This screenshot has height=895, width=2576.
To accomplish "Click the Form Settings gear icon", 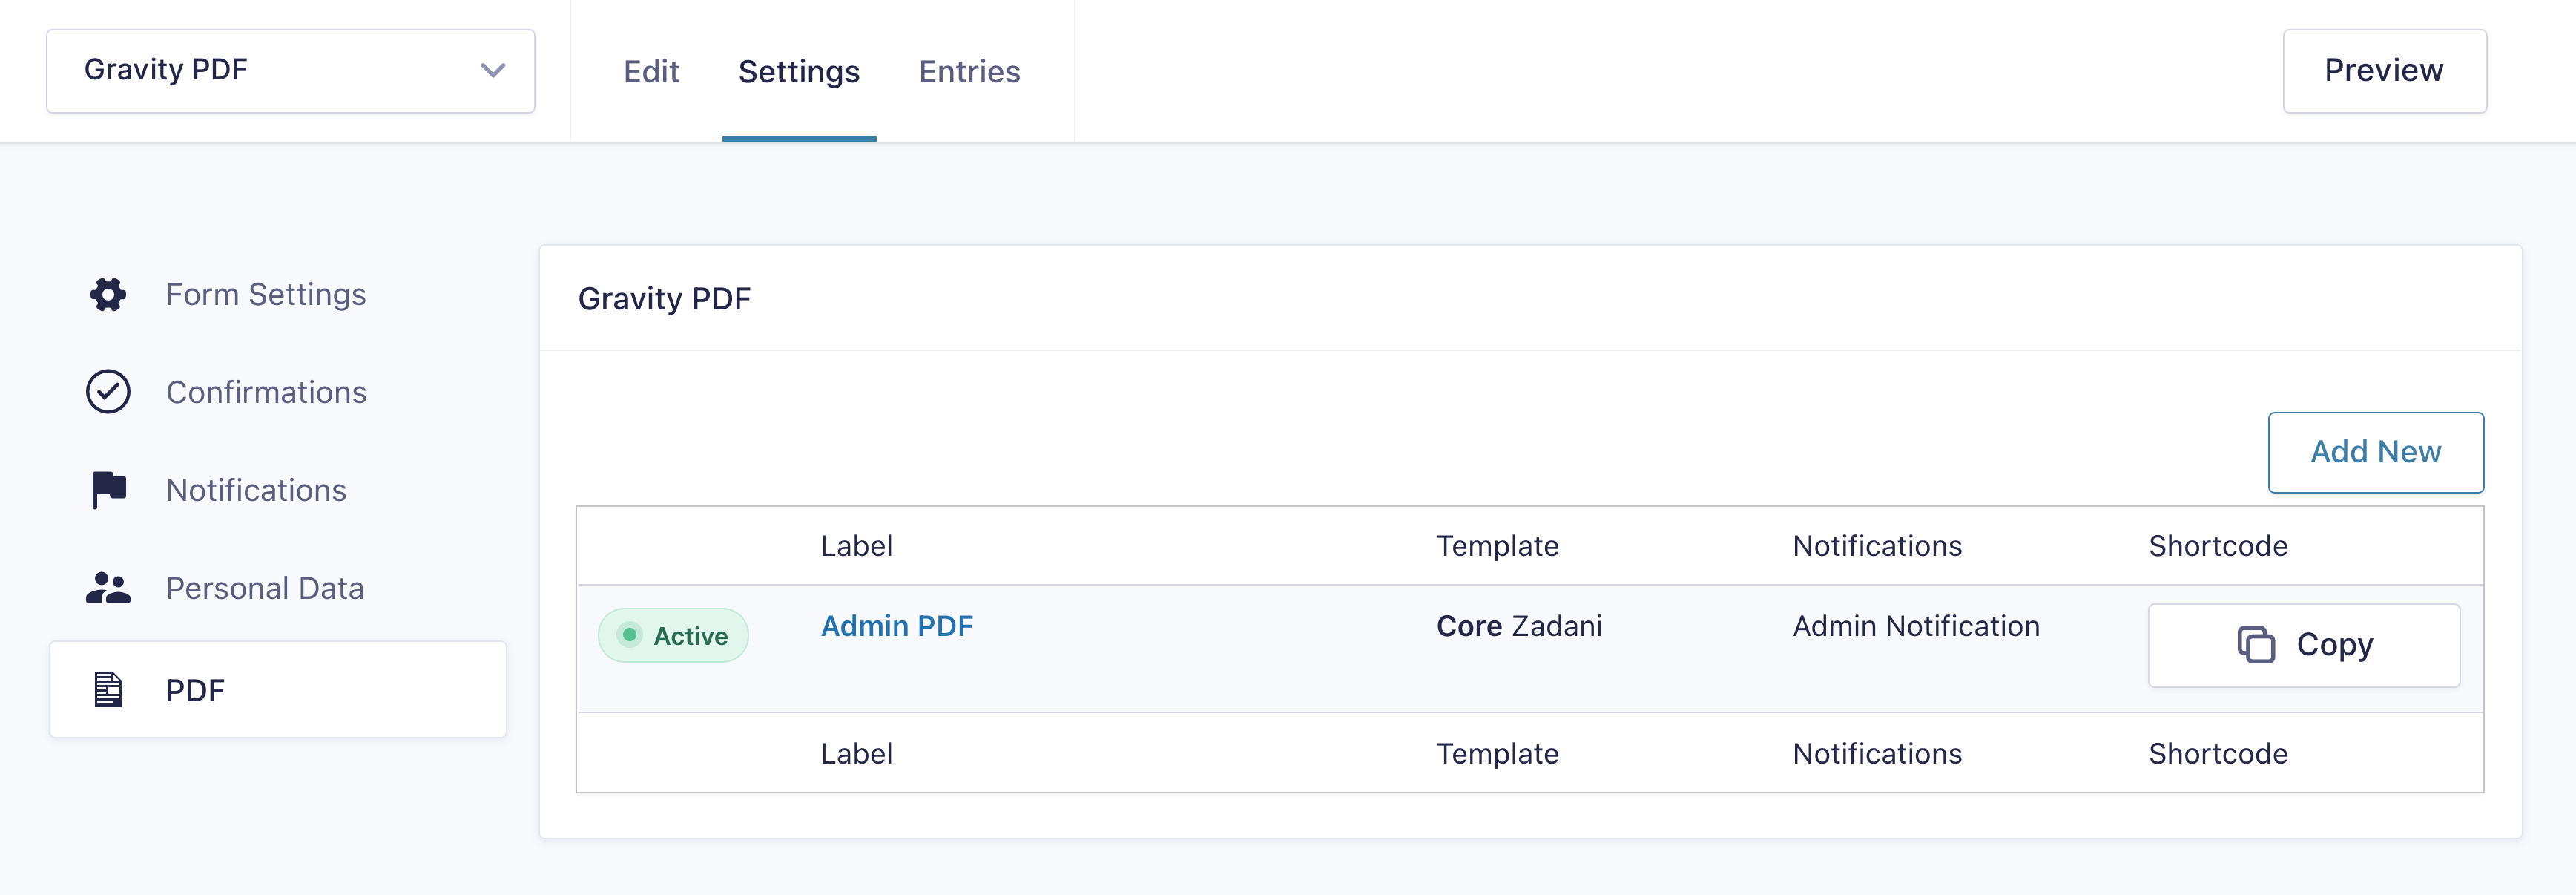I will pyautogui.click(x=108, y=295).
